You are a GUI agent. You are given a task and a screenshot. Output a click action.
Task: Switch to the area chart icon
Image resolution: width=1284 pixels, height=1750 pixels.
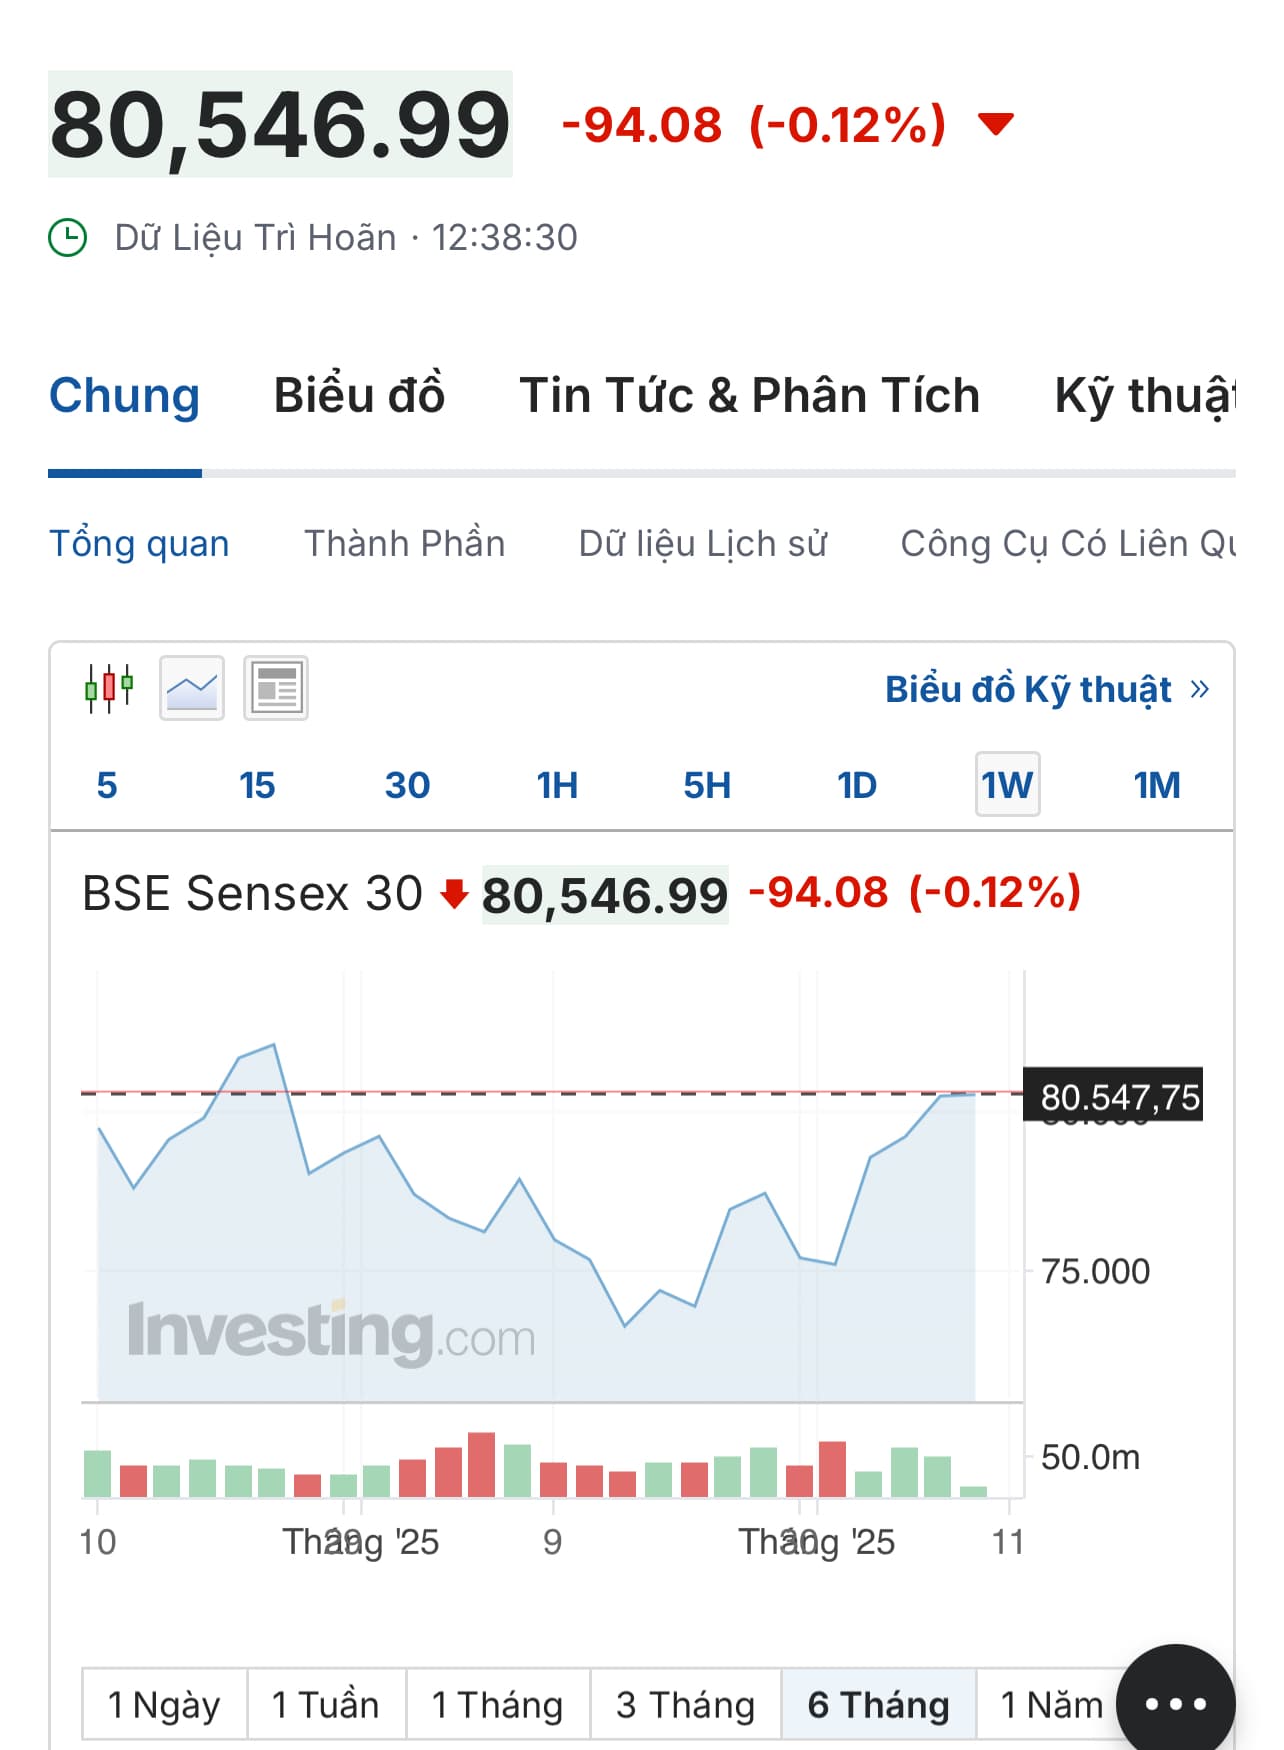coord(192,688)
